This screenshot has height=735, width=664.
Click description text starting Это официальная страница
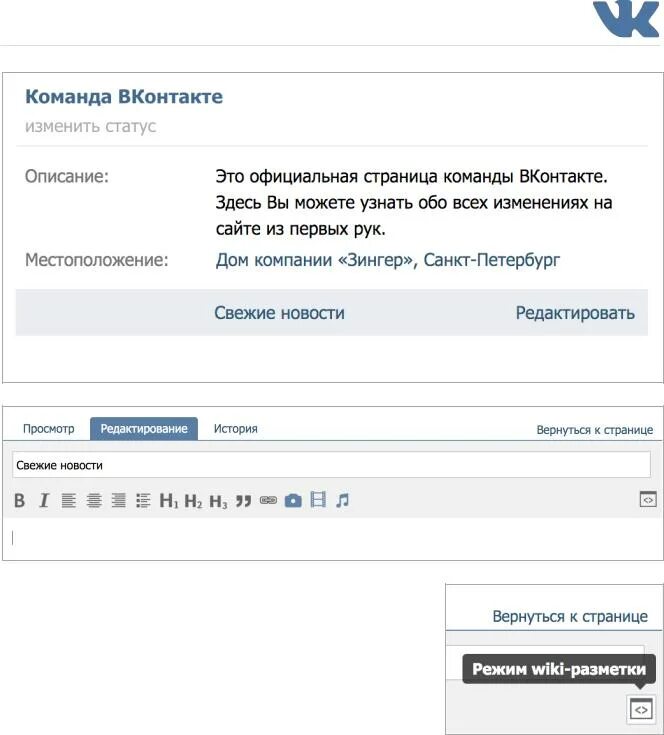[414, 202]
